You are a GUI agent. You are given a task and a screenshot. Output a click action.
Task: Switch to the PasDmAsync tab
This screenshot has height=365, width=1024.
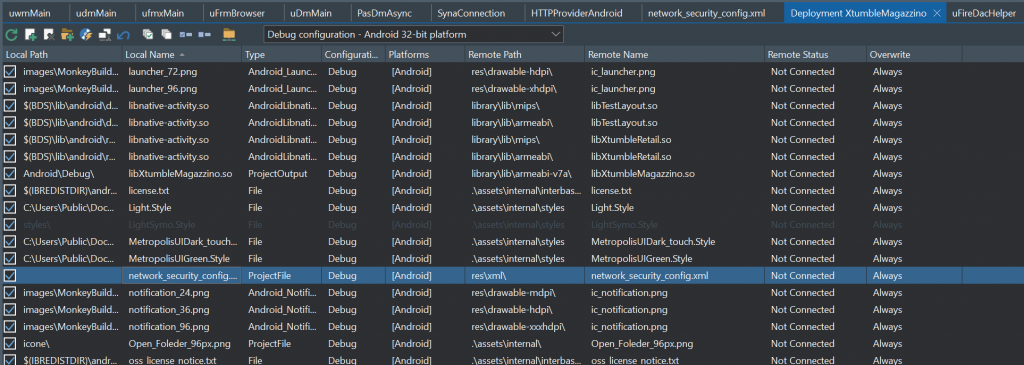[385, 13]
